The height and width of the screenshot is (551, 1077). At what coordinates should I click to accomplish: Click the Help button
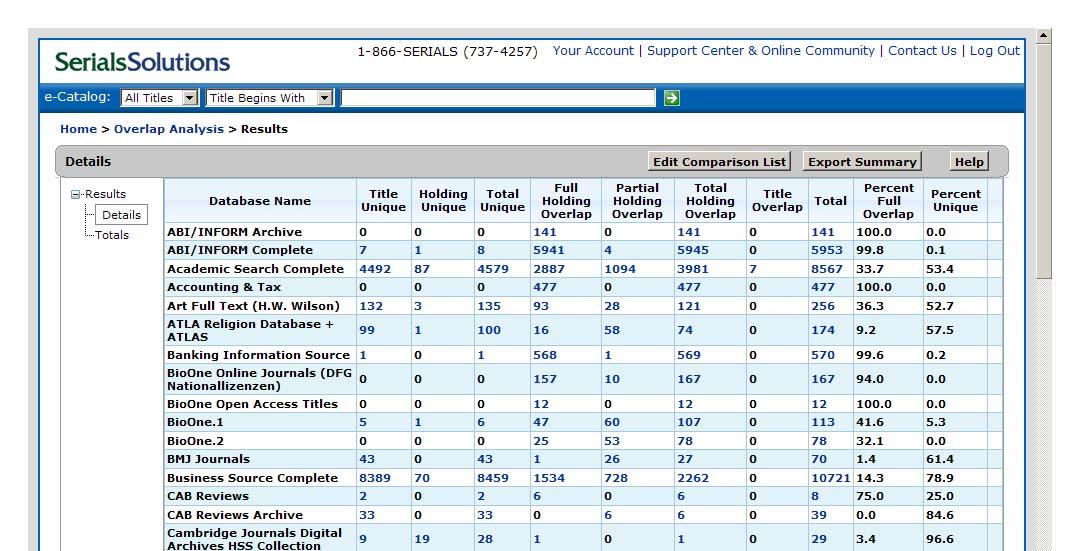[x=969, y=162]
